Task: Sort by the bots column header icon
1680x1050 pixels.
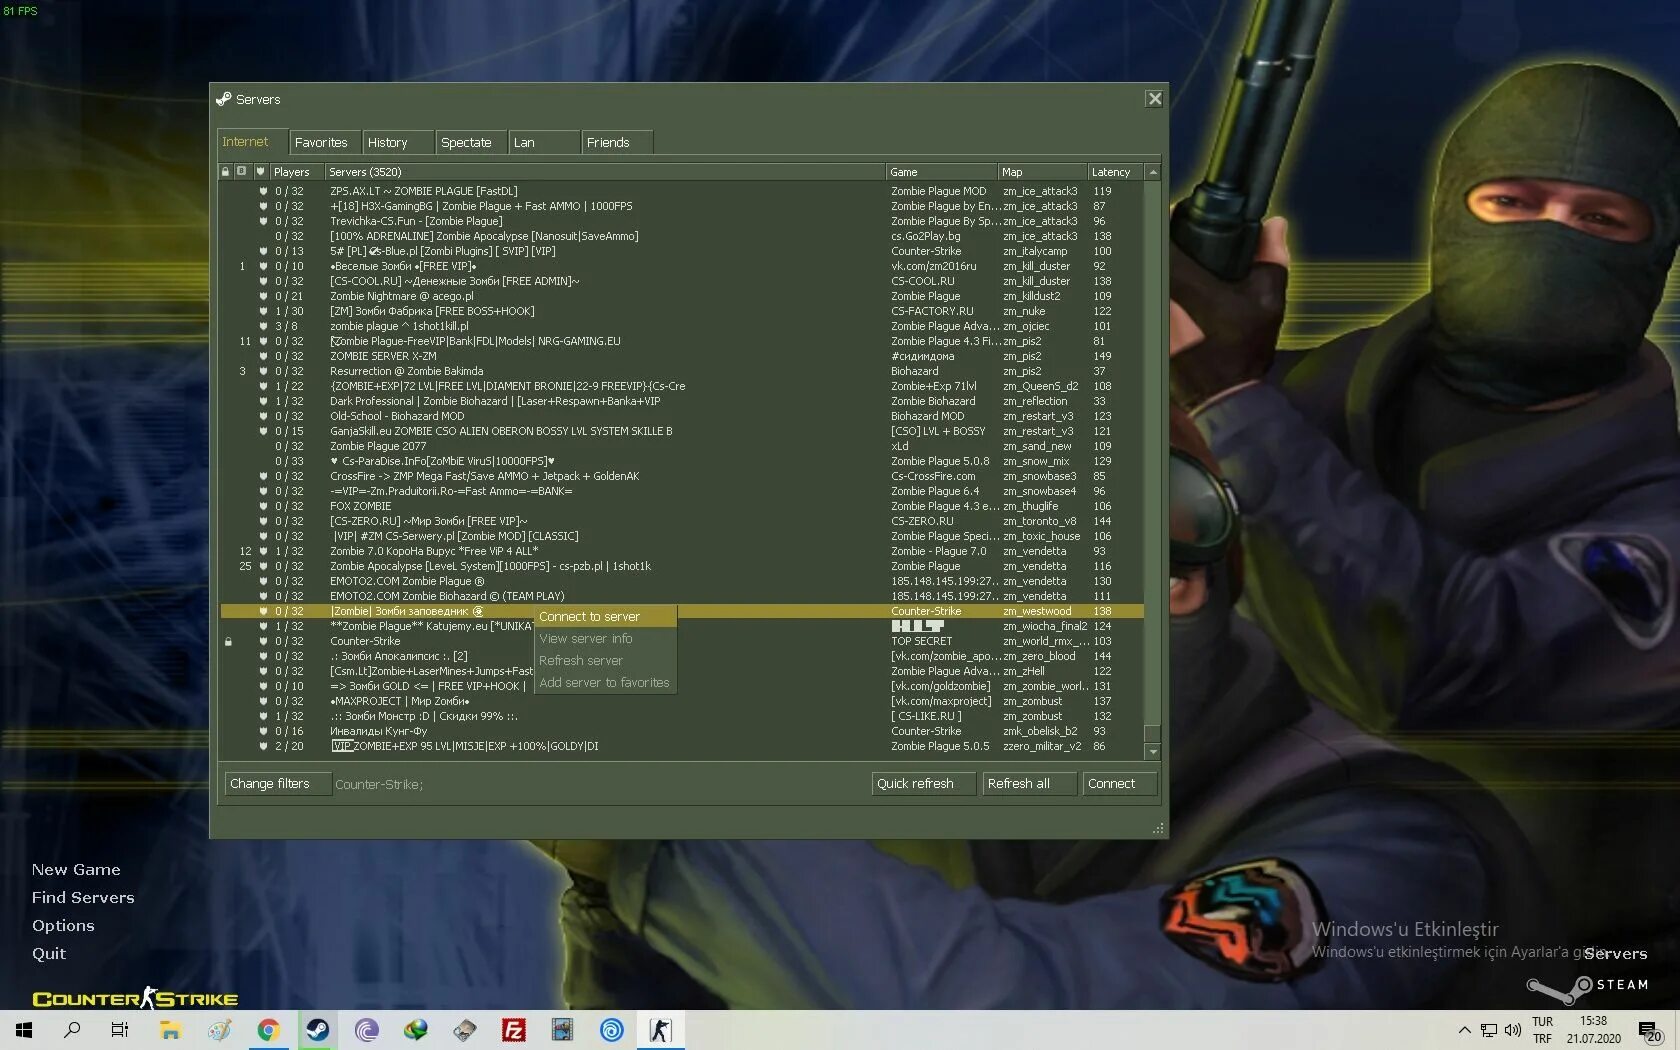Action: [241, 172]
